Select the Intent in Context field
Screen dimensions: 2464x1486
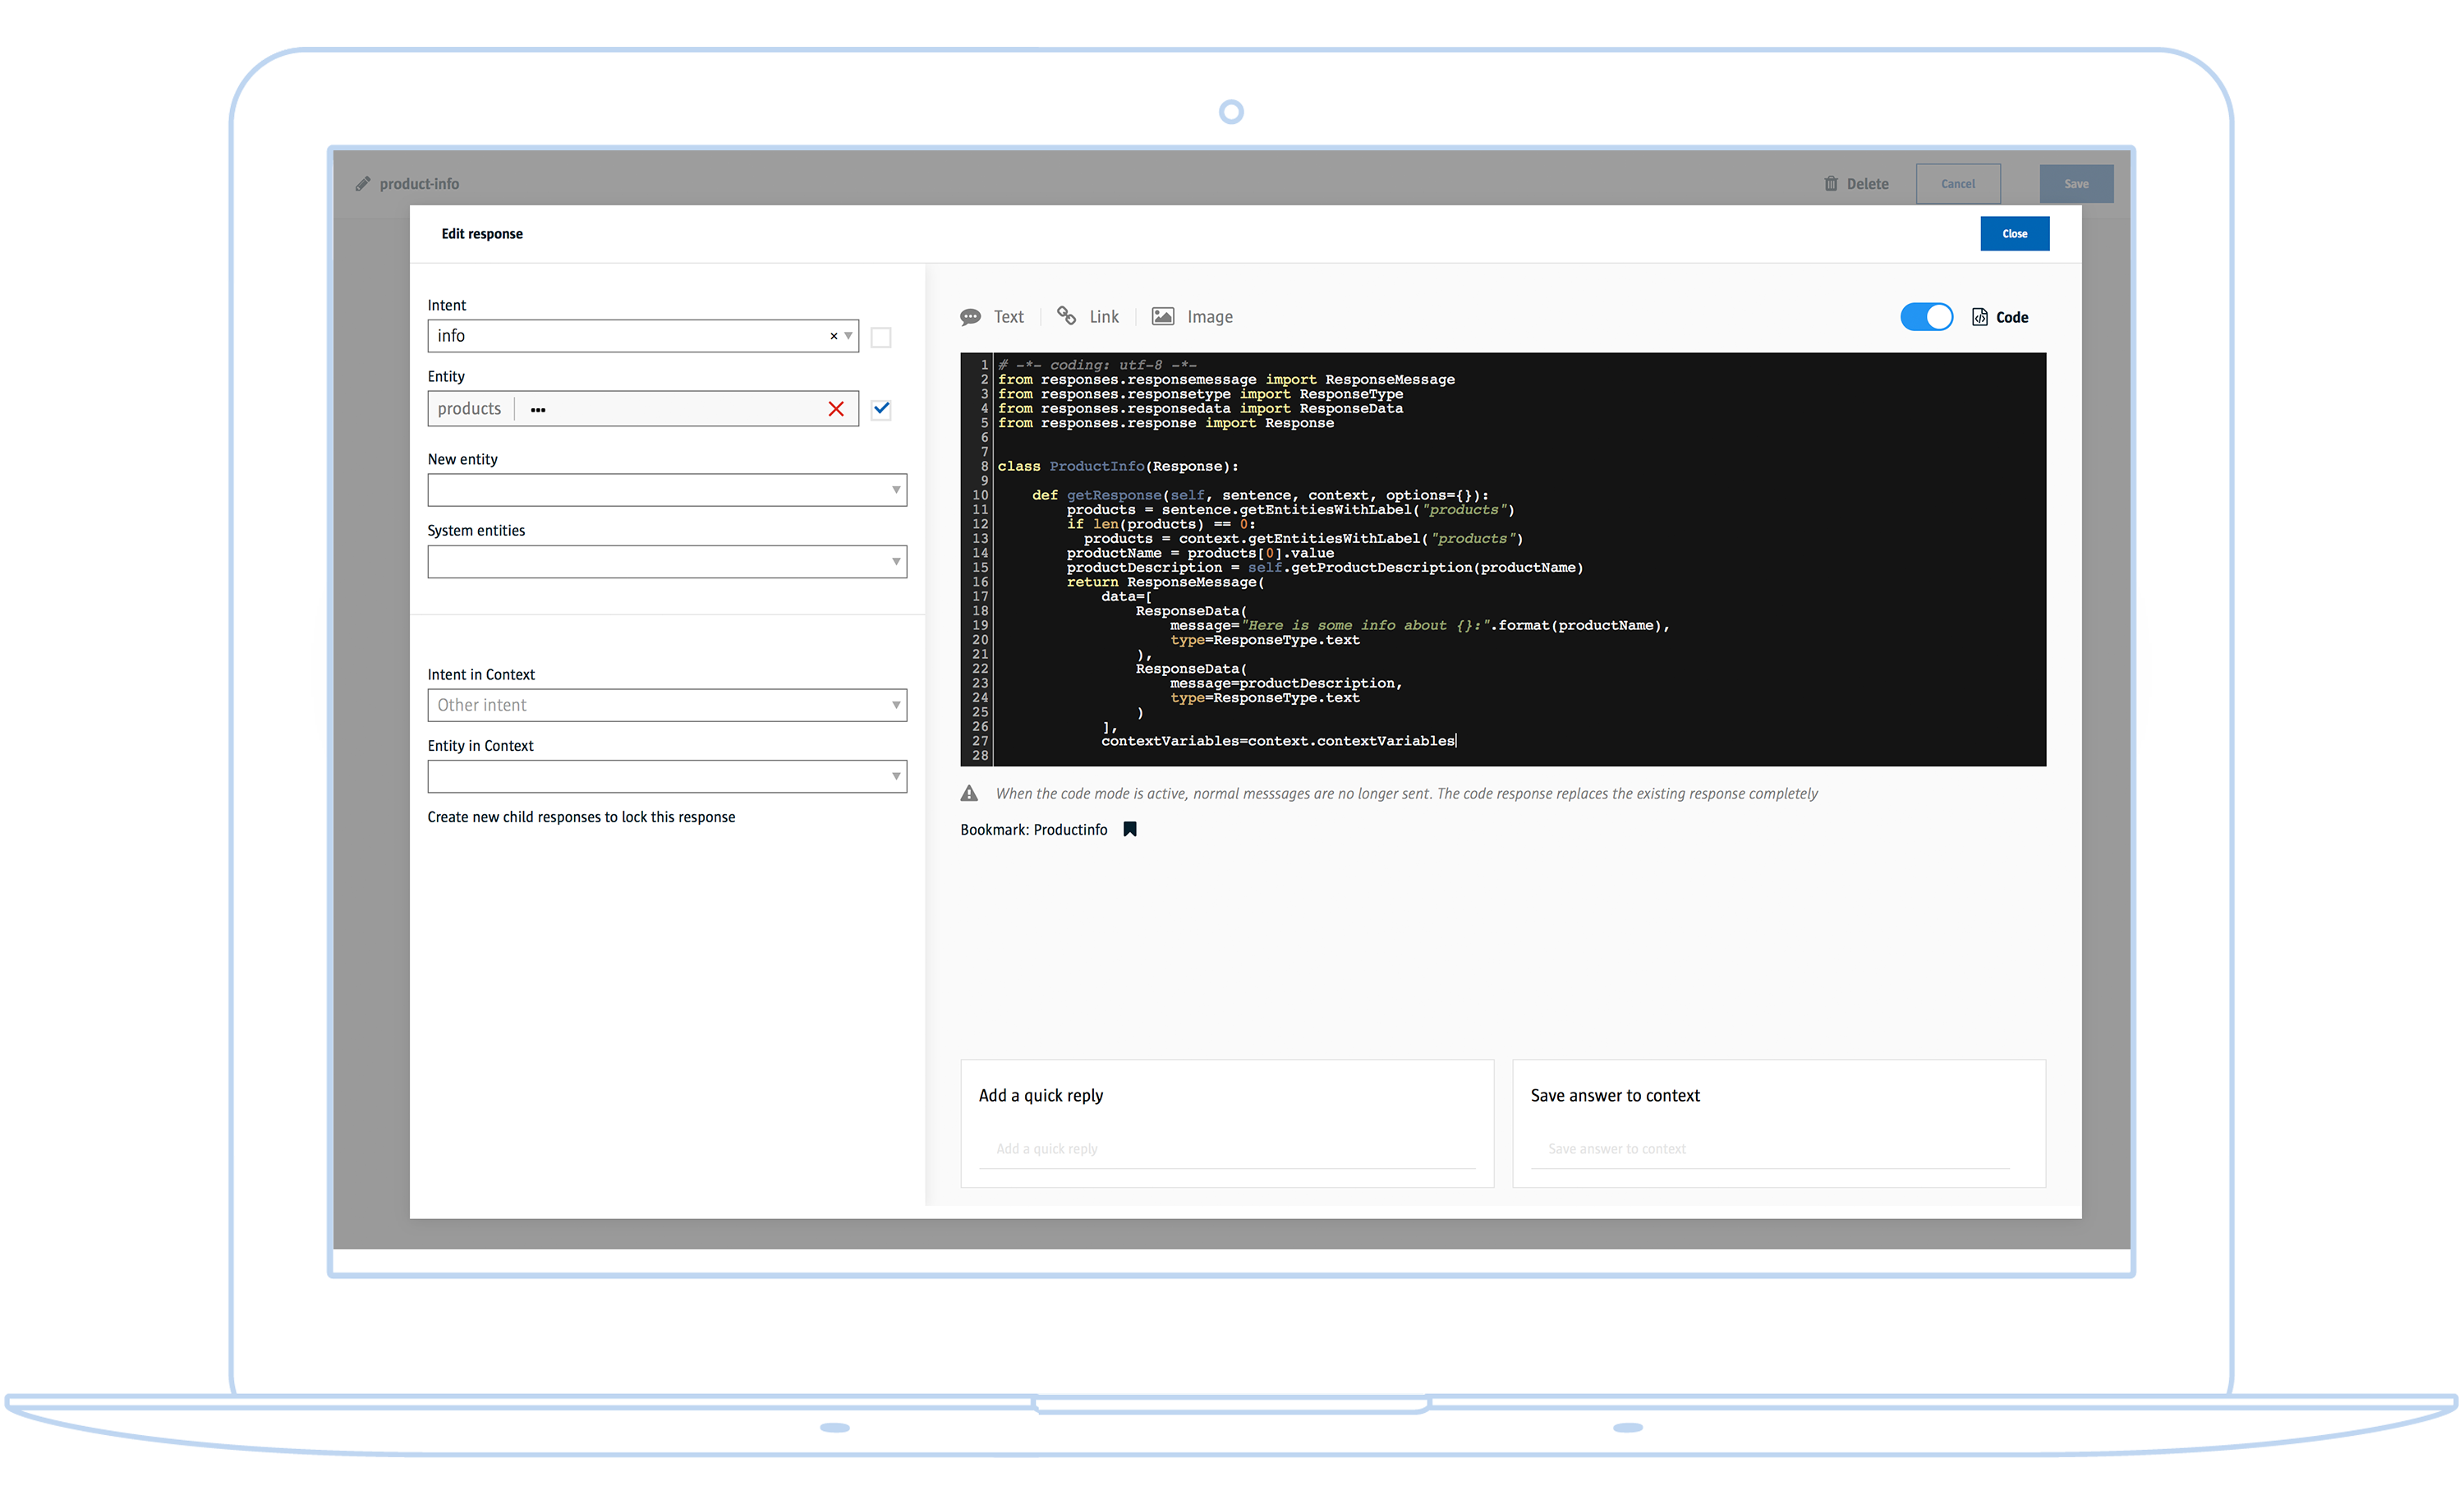pyautogui.click(x=667, y=705)
